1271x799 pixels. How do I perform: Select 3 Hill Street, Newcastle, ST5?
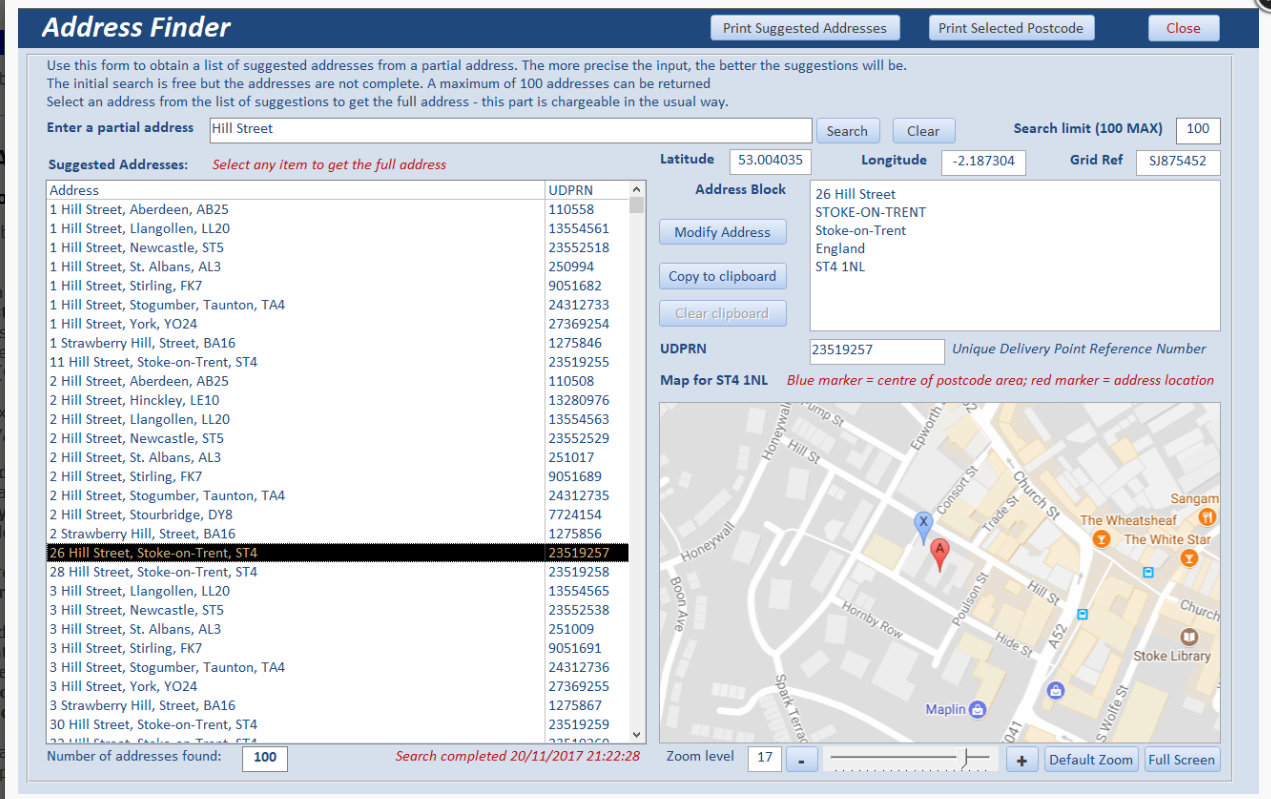[337, 610]
